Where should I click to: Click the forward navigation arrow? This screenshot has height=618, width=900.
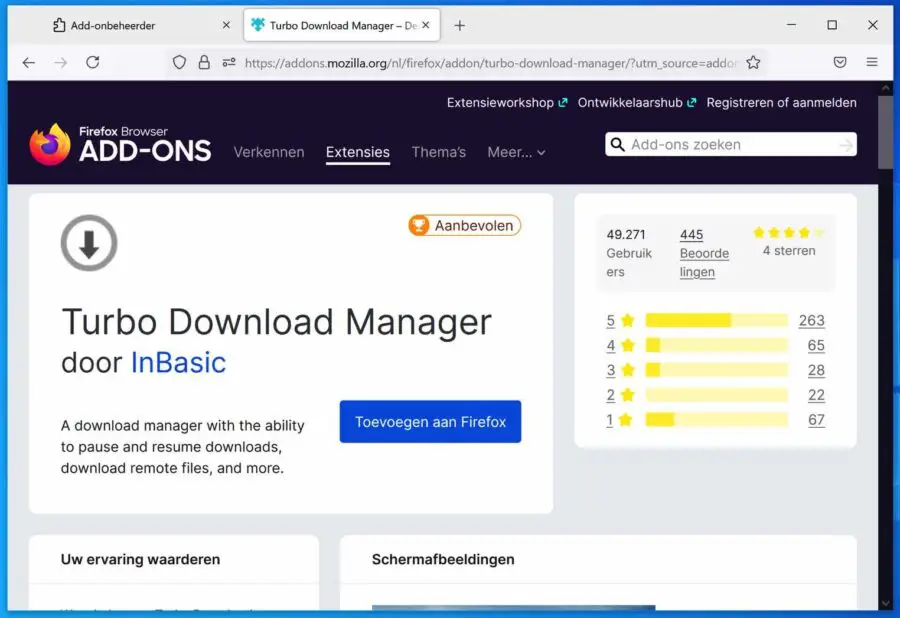60,63
